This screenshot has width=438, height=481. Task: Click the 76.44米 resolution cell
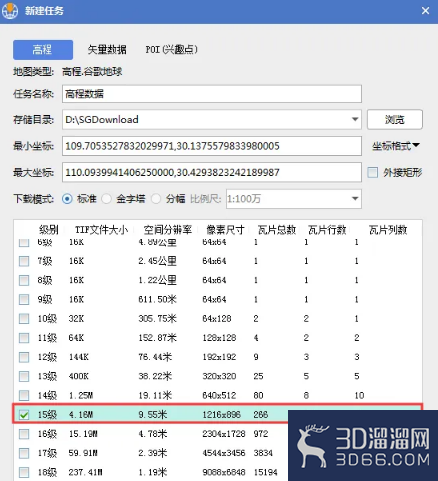tap(155, 357)
